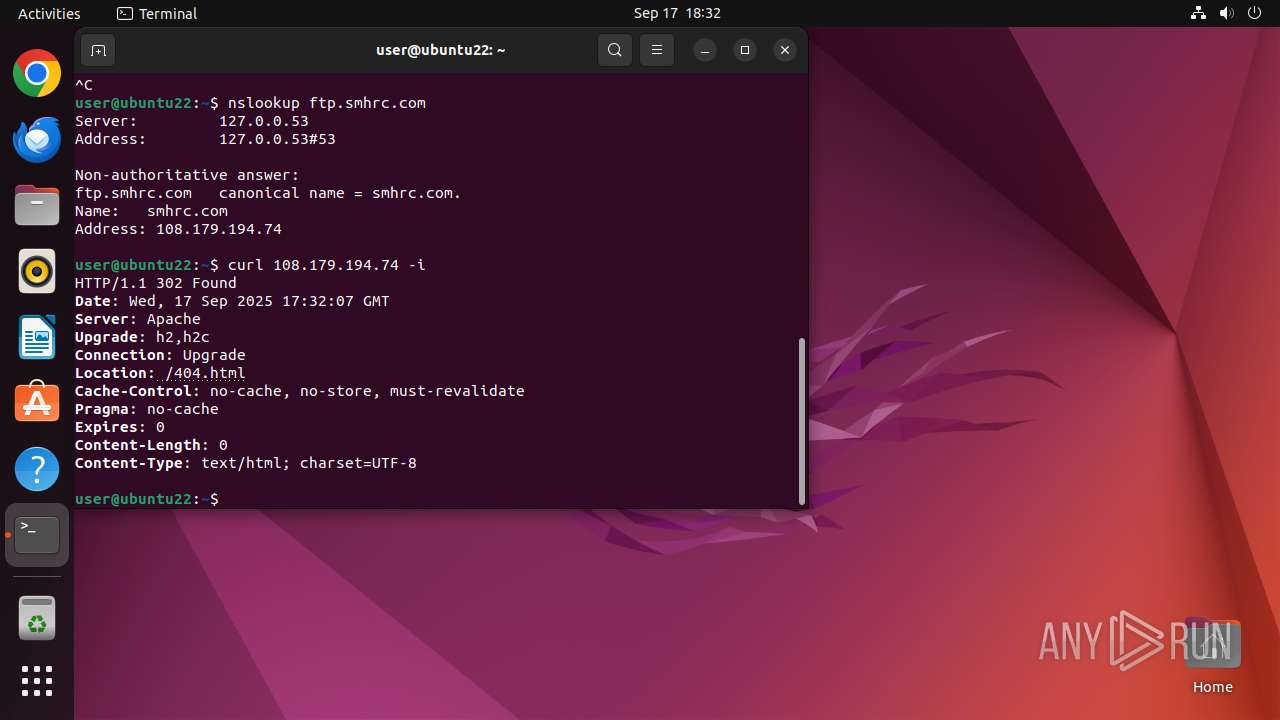Screen dimensions: 1280x720
Task: Open the Files manager in dock
Action: (37, 205)
